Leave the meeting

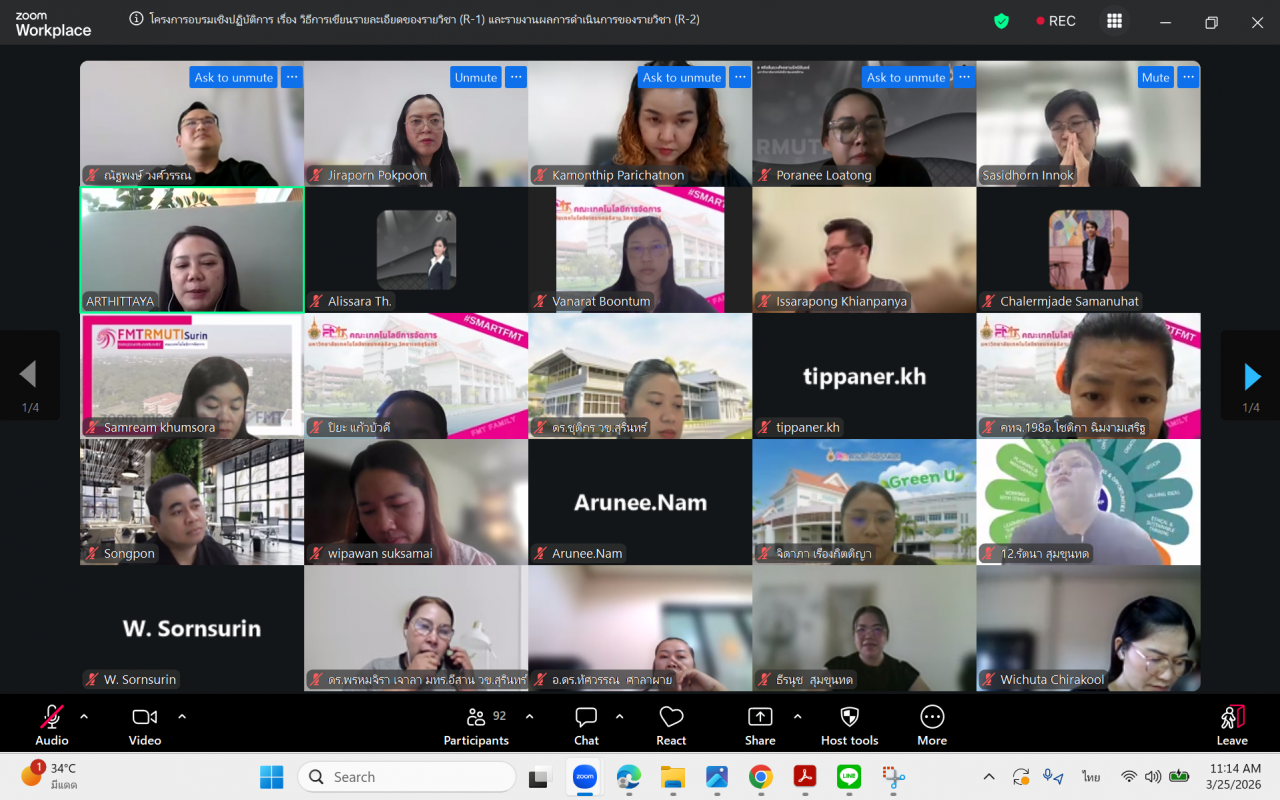point(1232,725)
